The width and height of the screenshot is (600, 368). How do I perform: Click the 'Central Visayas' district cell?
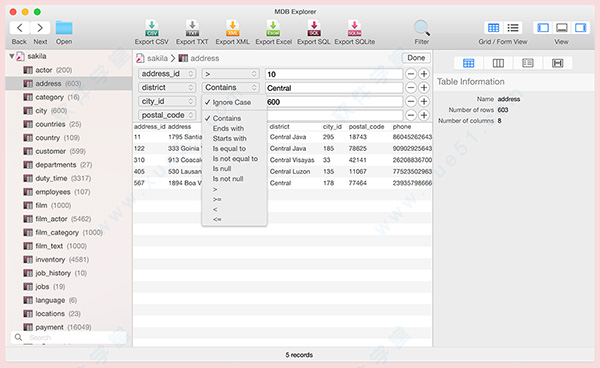[292, 160]
